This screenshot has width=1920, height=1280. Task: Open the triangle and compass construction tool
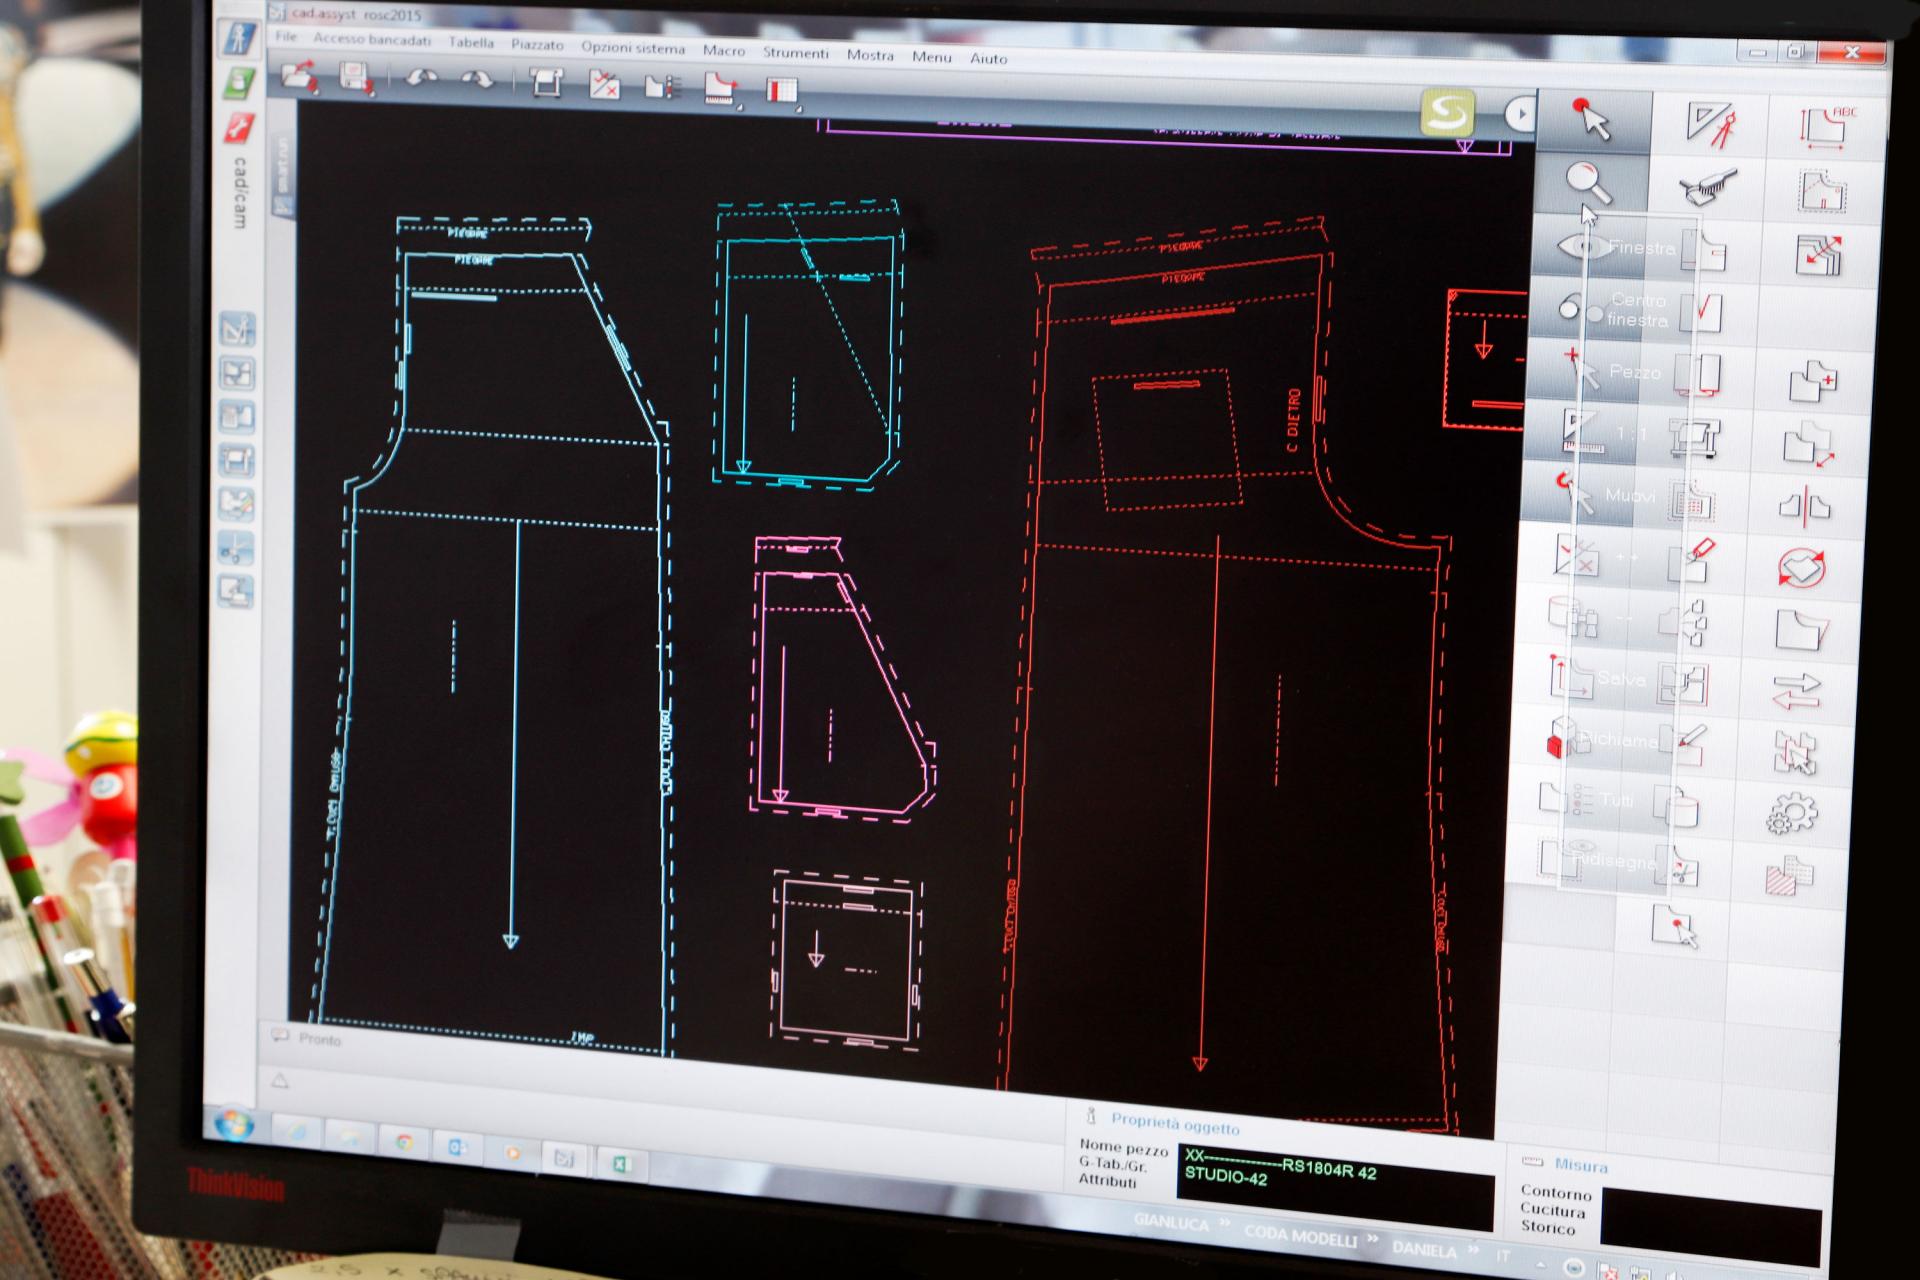pos(1711,126)
